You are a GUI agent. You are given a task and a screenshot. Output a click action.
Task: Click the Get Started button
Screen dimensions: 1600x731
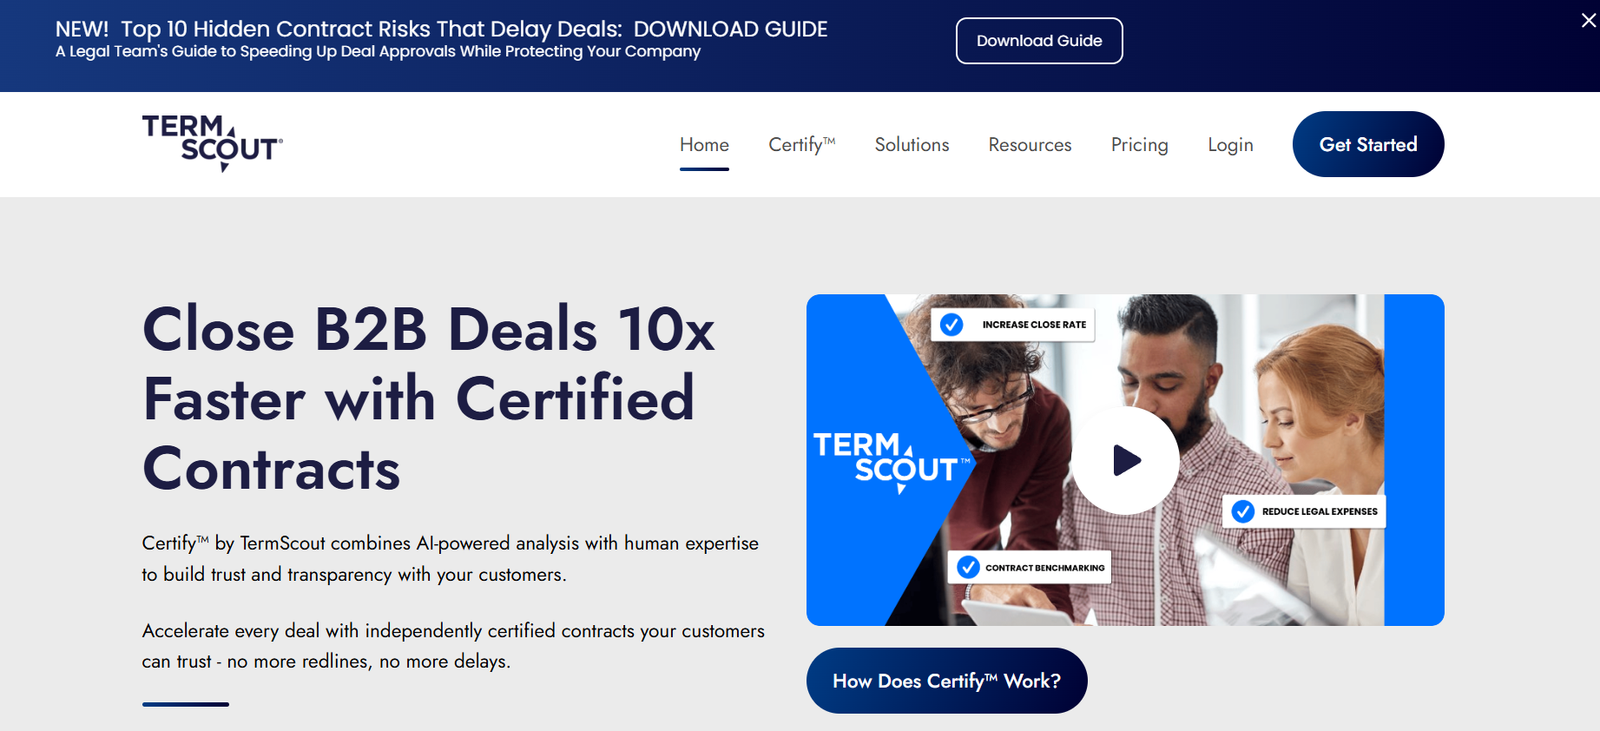point(1368,144)
